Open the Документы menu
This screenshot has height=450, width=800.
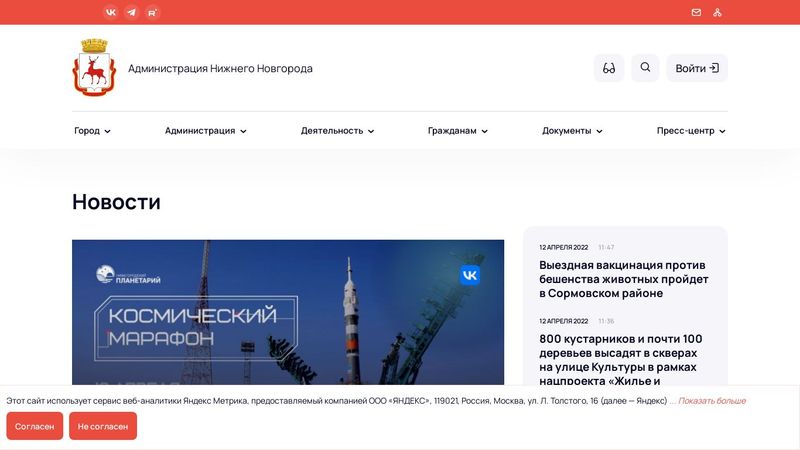572,131
